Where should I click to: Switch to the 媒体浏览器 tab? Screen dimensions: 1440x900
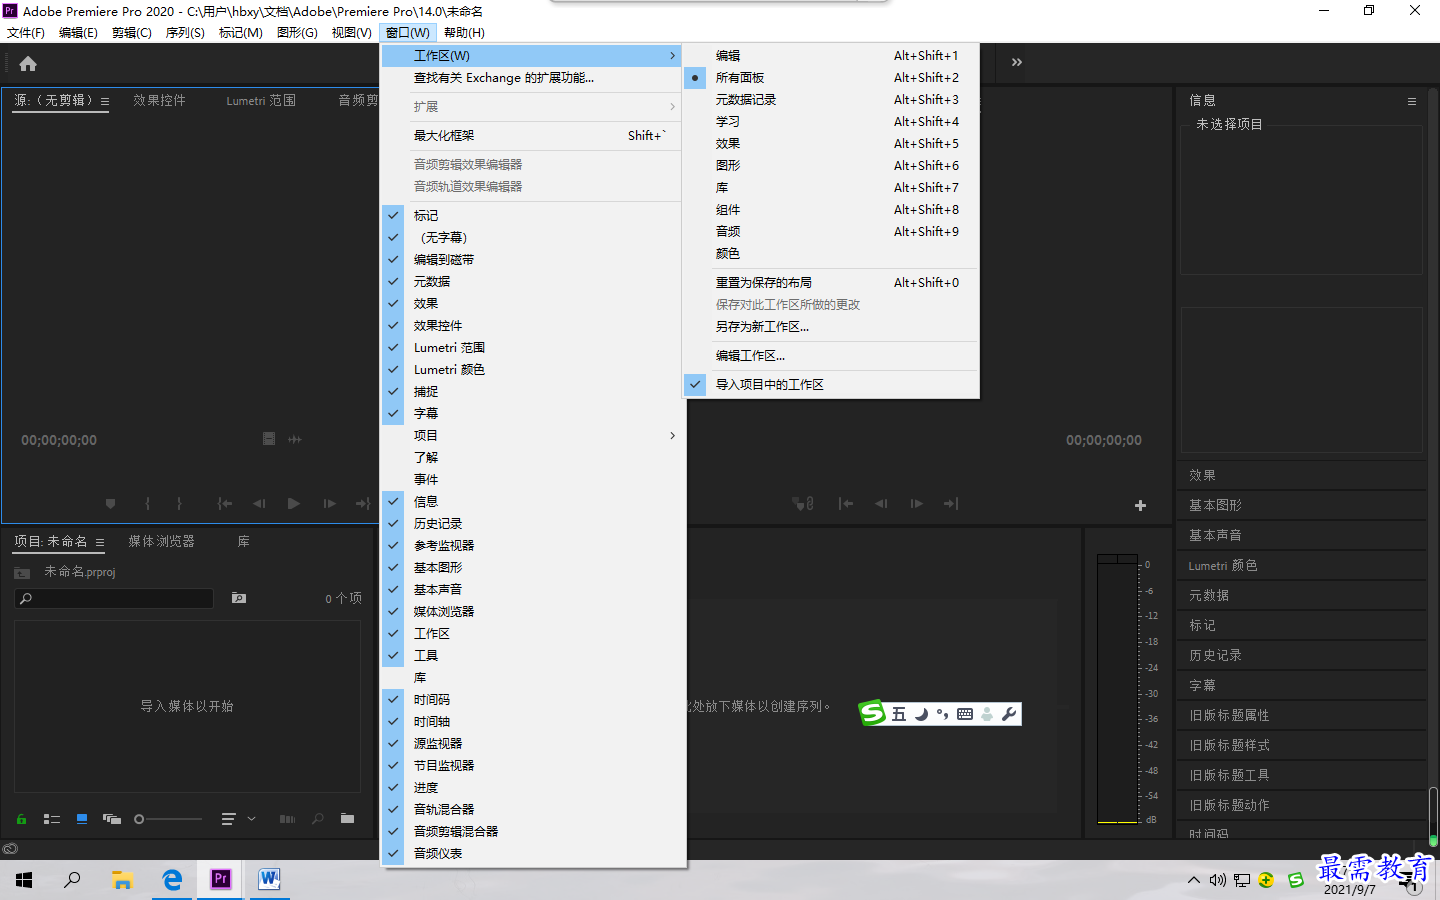point(162,541)
